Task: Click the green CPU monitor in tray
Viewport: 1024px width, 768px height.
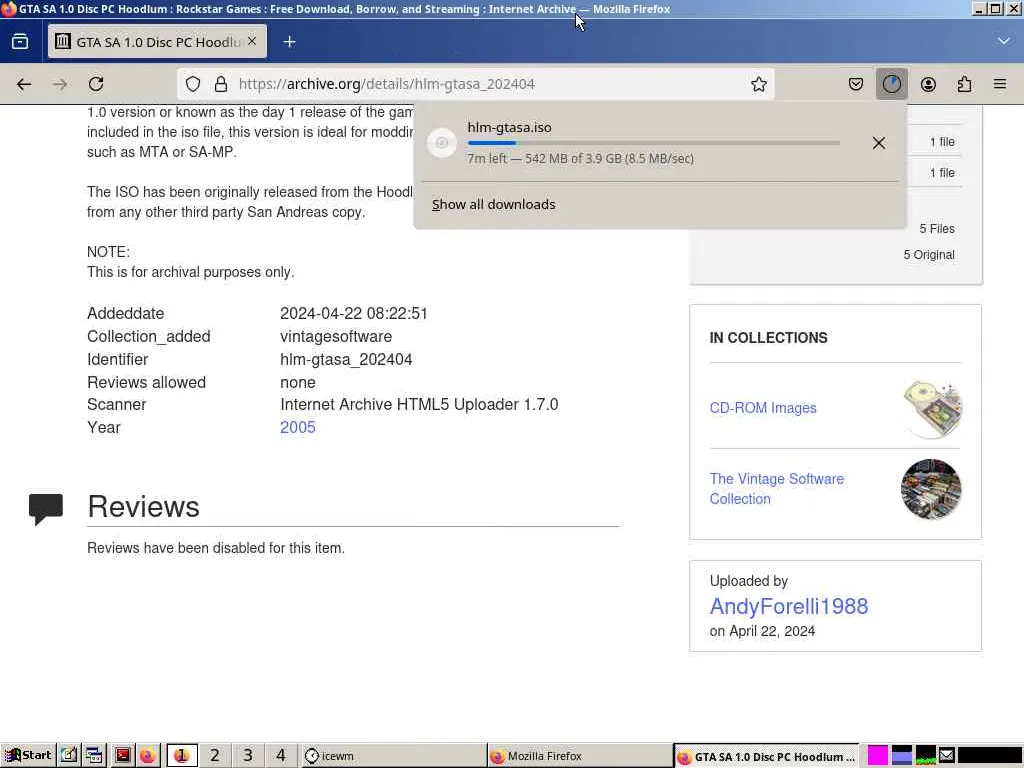Action: [x=925, y=756]
